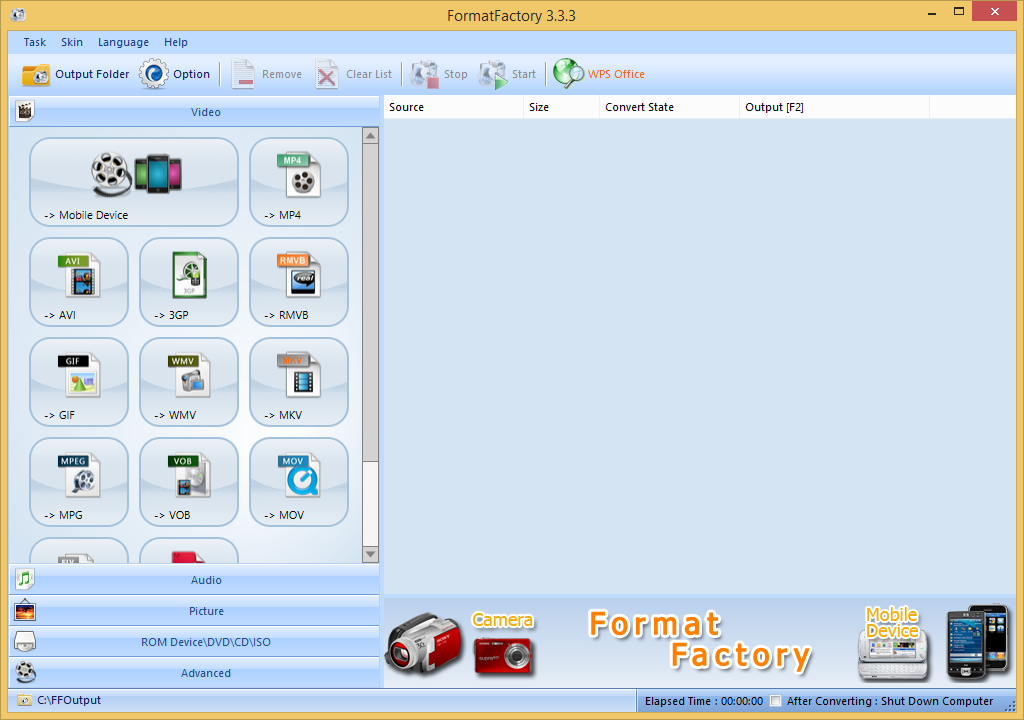
Task: Click the Convert State column header
Action: click(669, 107)
